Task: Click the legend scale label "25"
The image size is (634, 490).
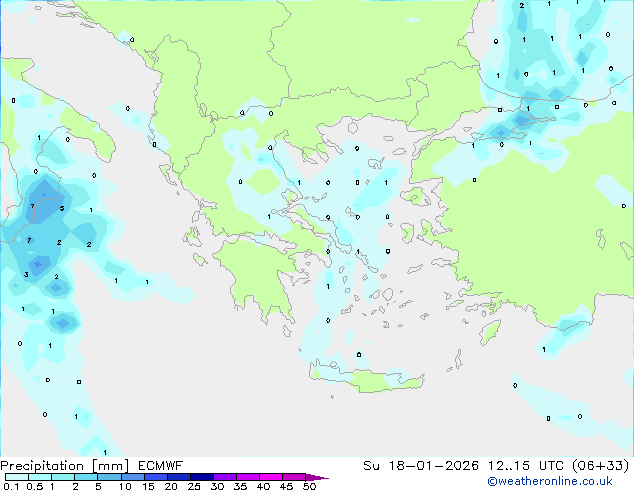Action: click(194, 486)
